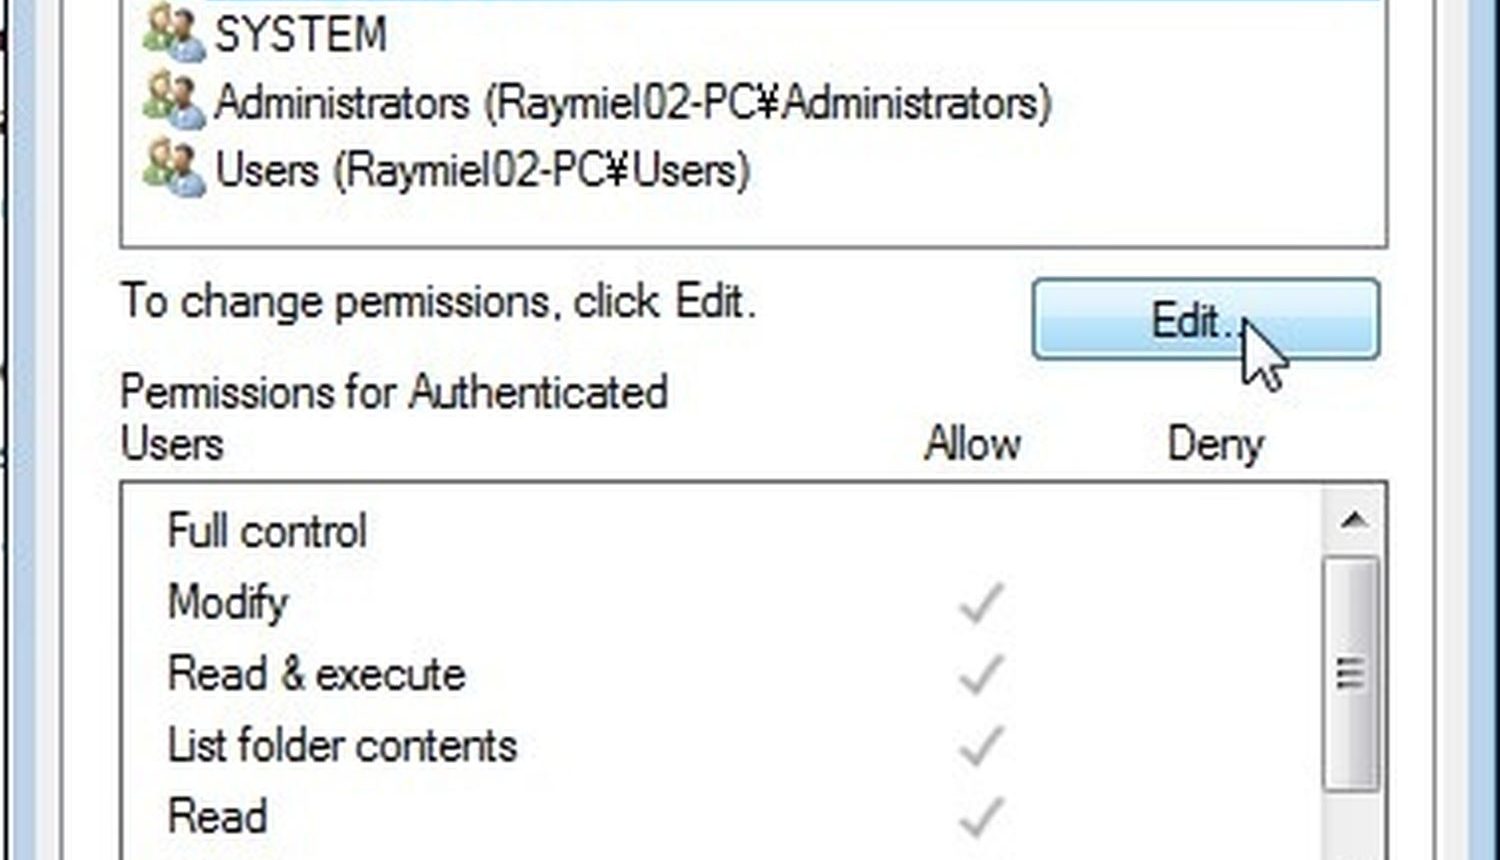Click the Modify permission label
Viewport: 1500px width, 860px height.
[x=228, y=603]
